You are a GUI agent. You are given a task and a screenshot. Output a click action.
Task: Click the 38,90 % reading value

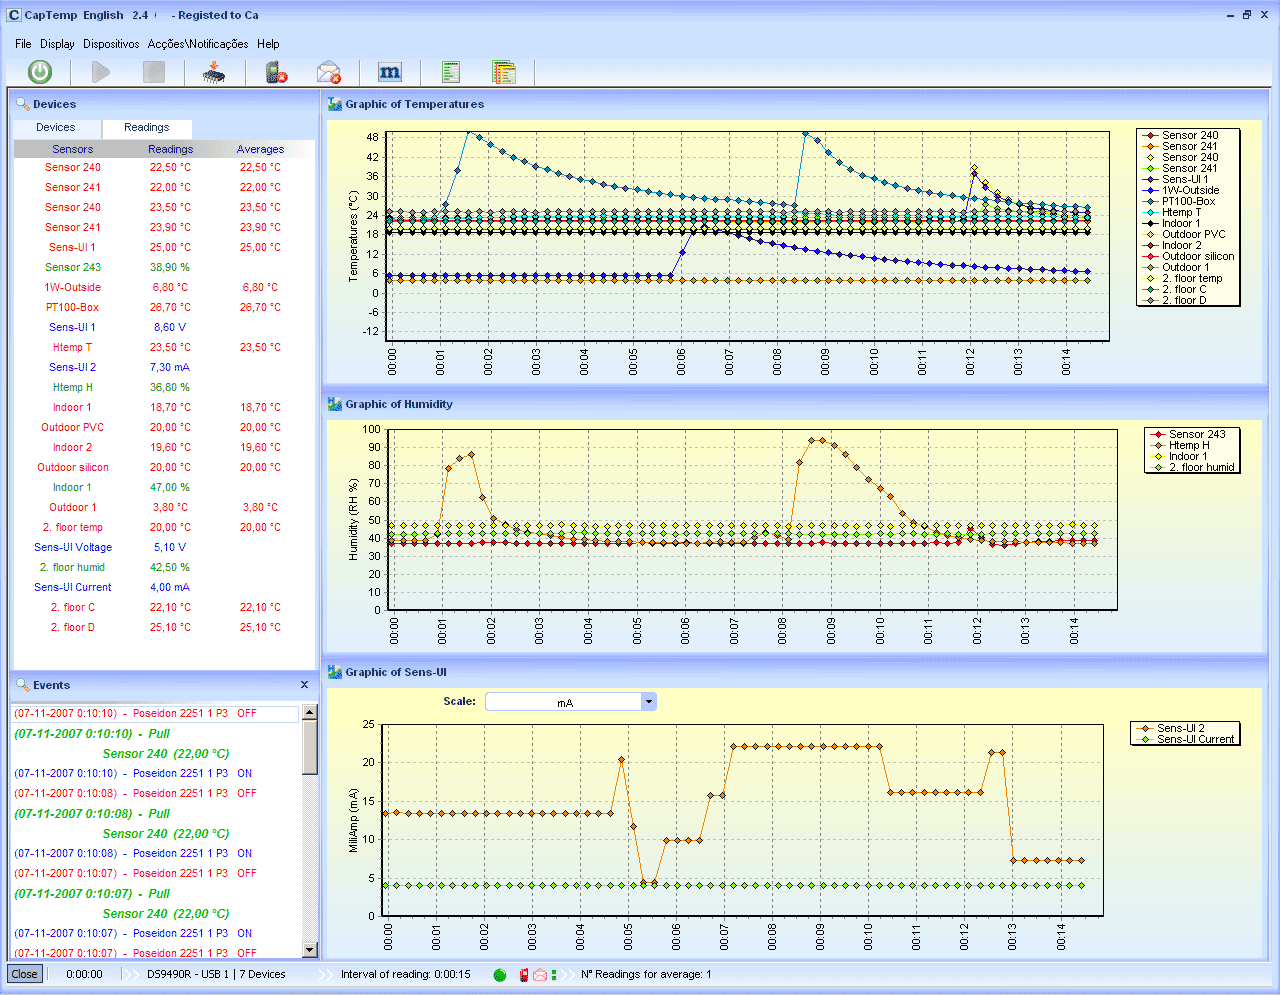[x=170, y=267]
